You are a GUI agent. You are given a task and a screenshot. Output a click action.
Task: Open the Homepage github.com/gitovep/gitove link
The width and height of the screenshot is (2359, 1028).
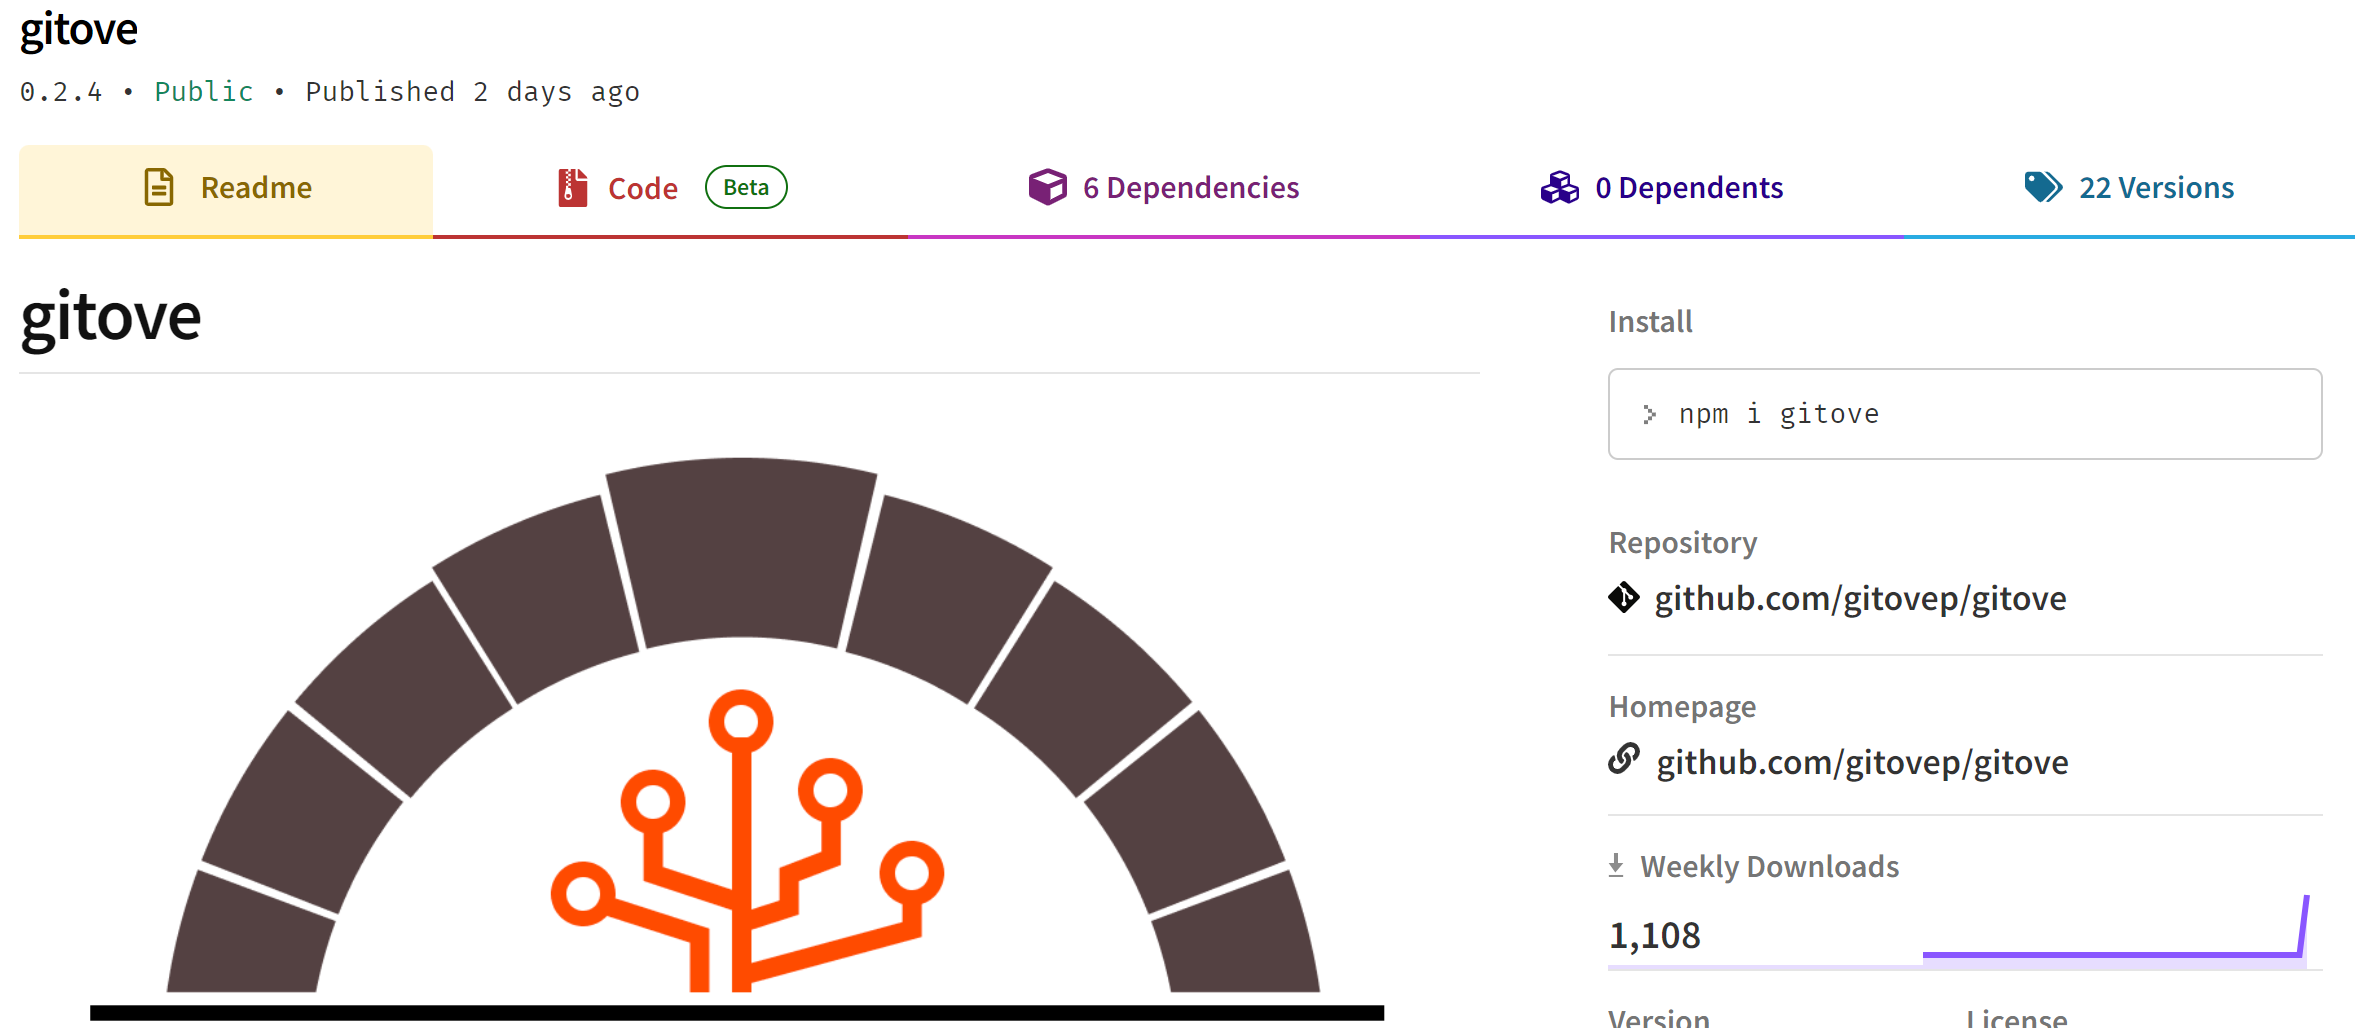click(x=1862, y=762)
